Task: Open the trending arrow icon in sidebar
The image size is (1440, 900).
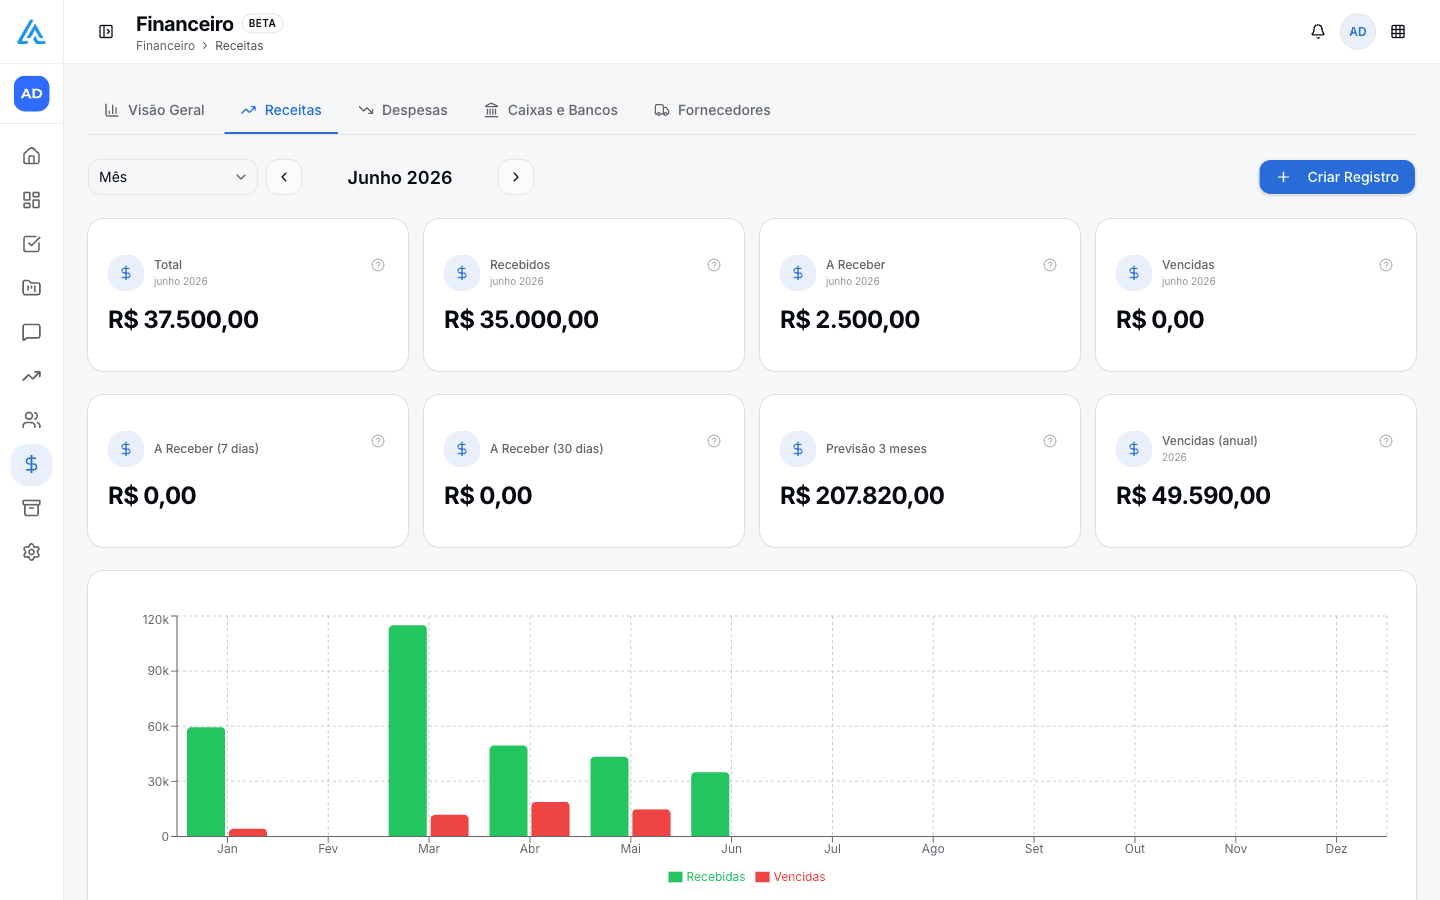Action: pos(32,376)
